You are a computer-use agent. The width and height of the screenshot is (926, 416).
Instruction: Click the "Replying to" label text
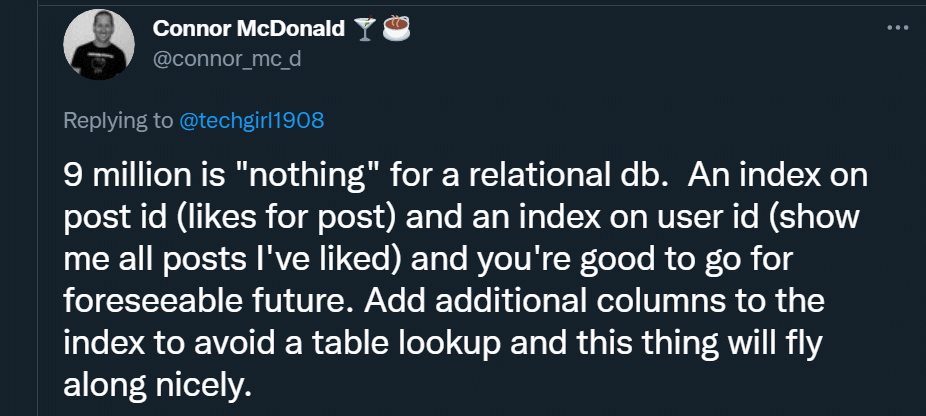118,120
